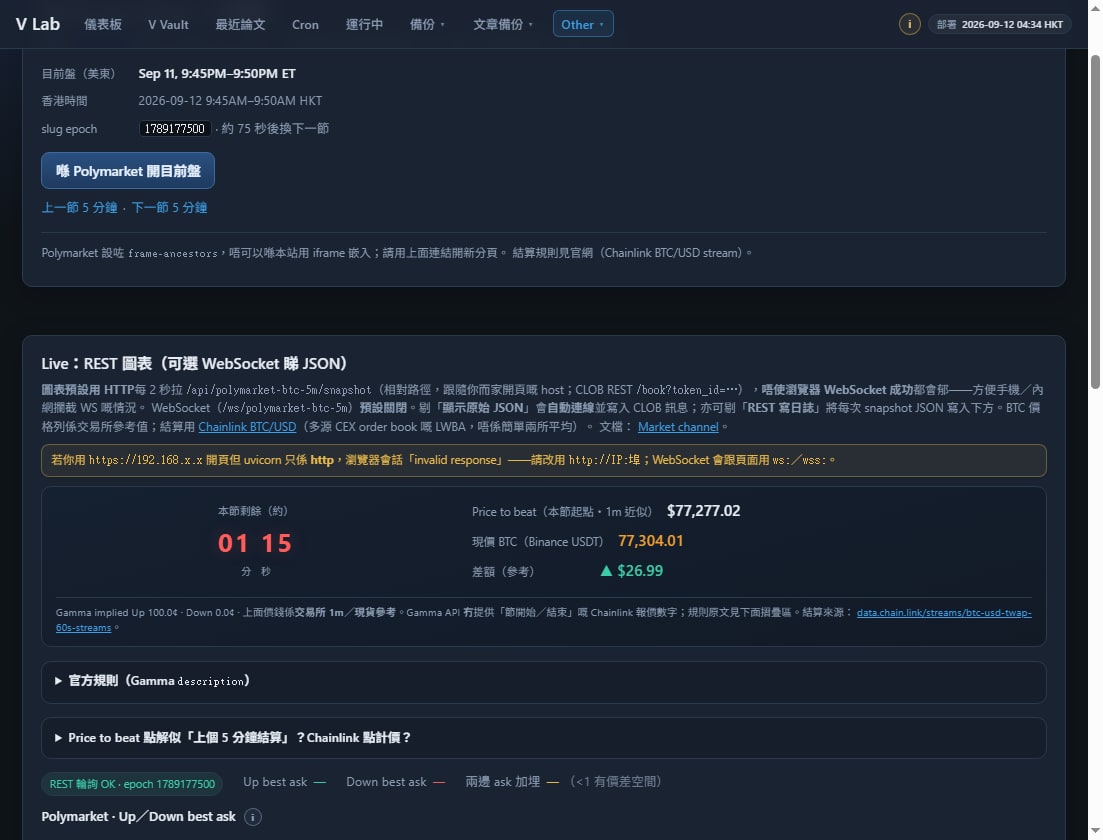
Task: Expand Price to beat explanation section
Action: point(543,737)
